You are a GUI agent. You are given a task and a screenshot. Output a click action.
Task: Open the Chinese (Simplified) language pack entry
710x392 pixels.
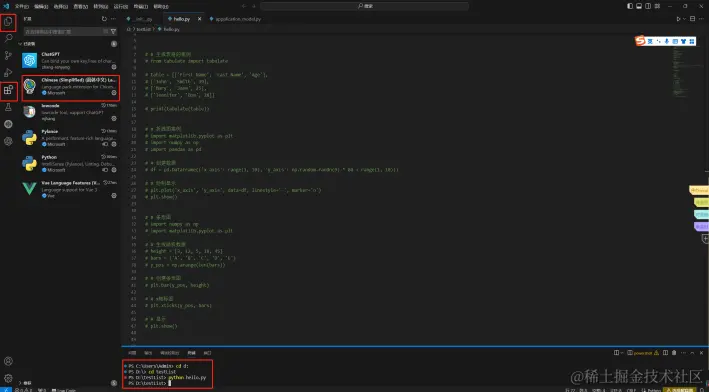click(x=70, y=88)
